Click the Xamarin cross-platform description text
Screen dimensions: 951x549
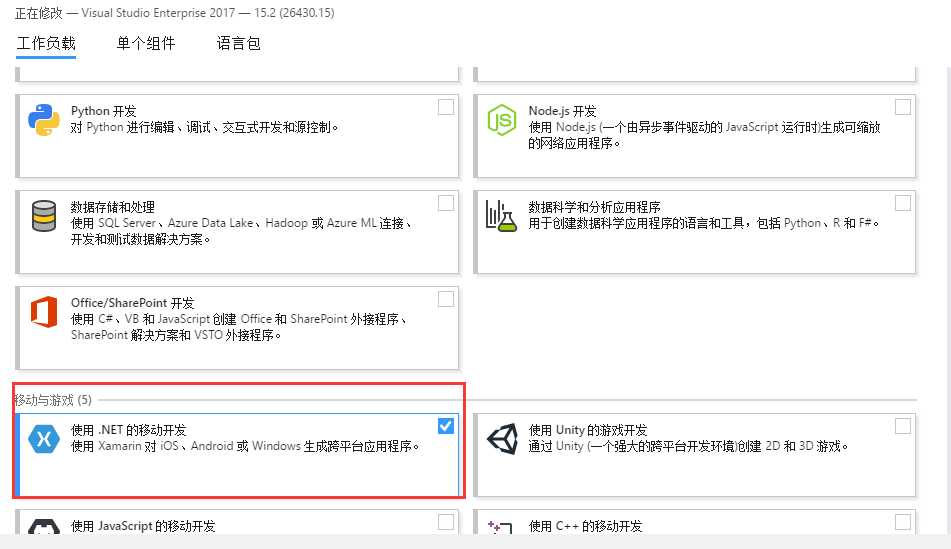[245, 446]
